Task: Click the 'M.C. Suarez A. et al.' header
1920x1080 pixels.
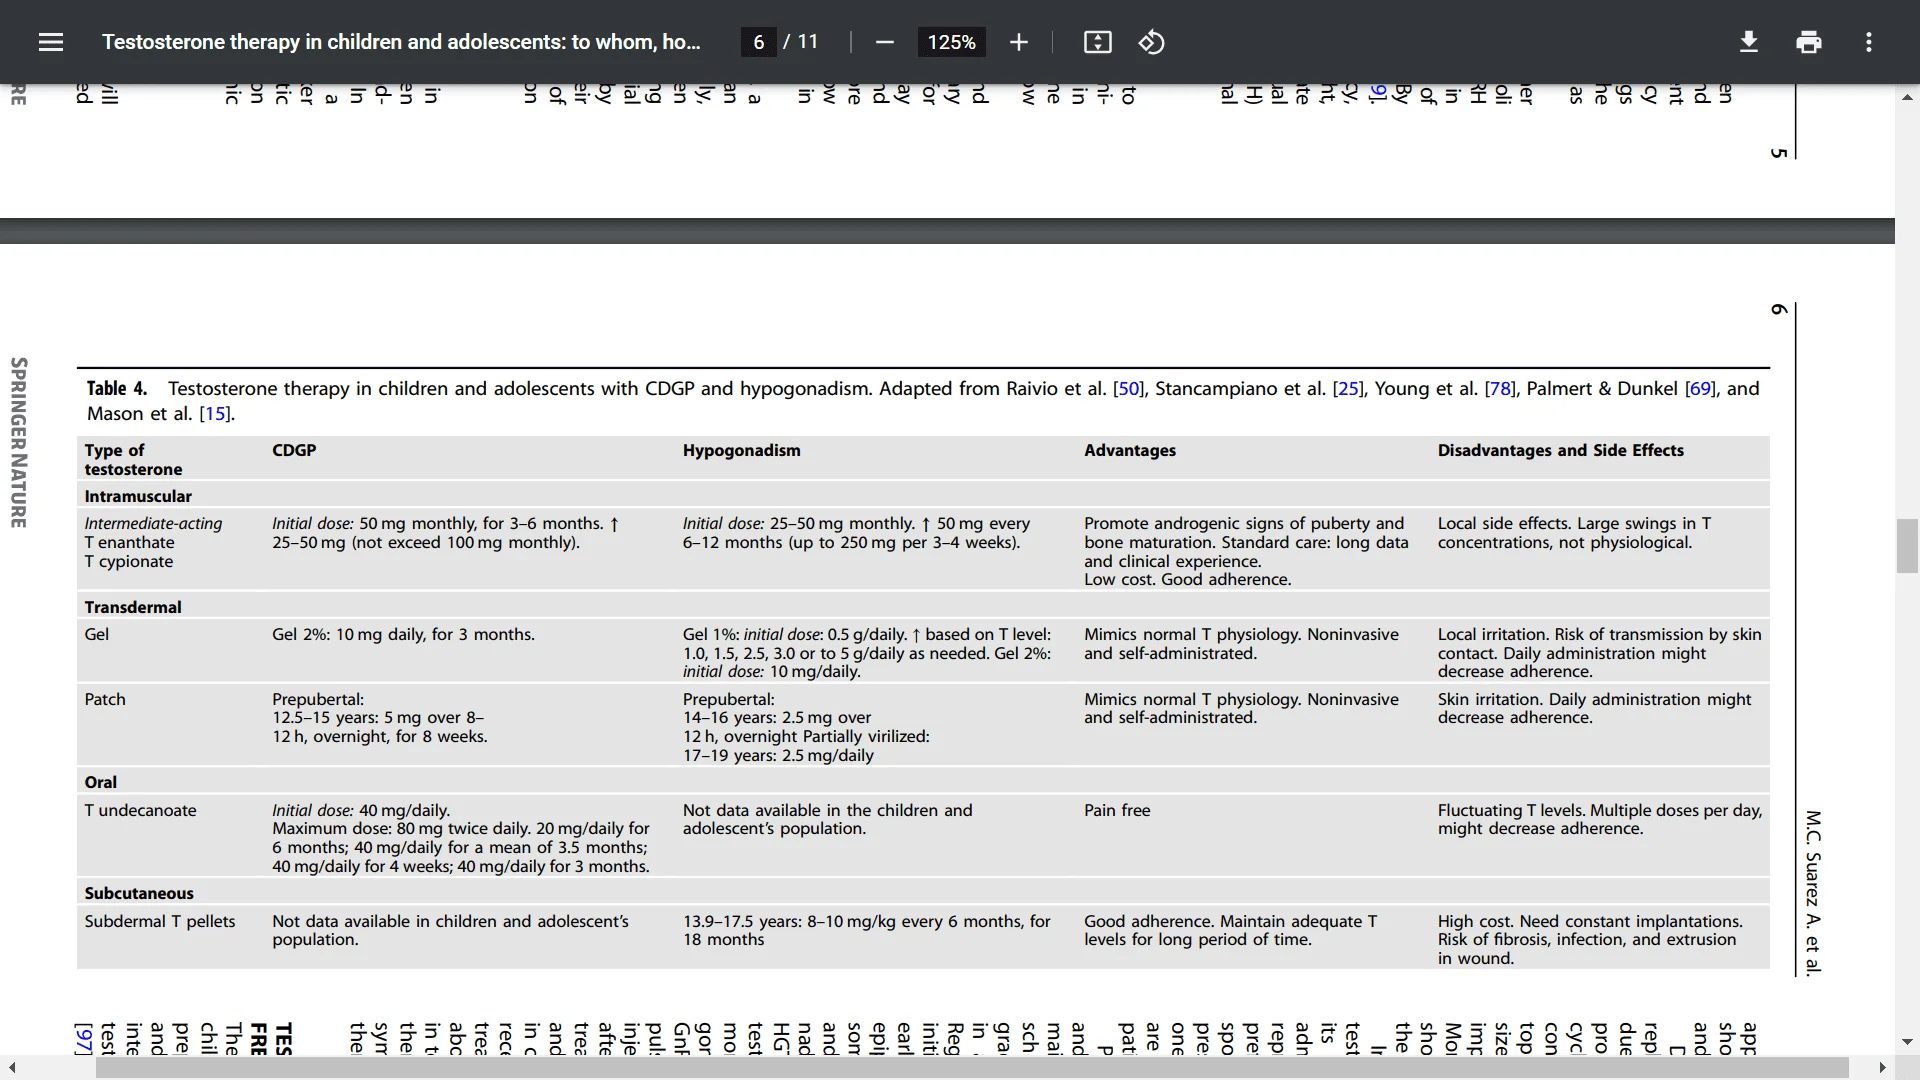Action: click(x=1813, y=893)
